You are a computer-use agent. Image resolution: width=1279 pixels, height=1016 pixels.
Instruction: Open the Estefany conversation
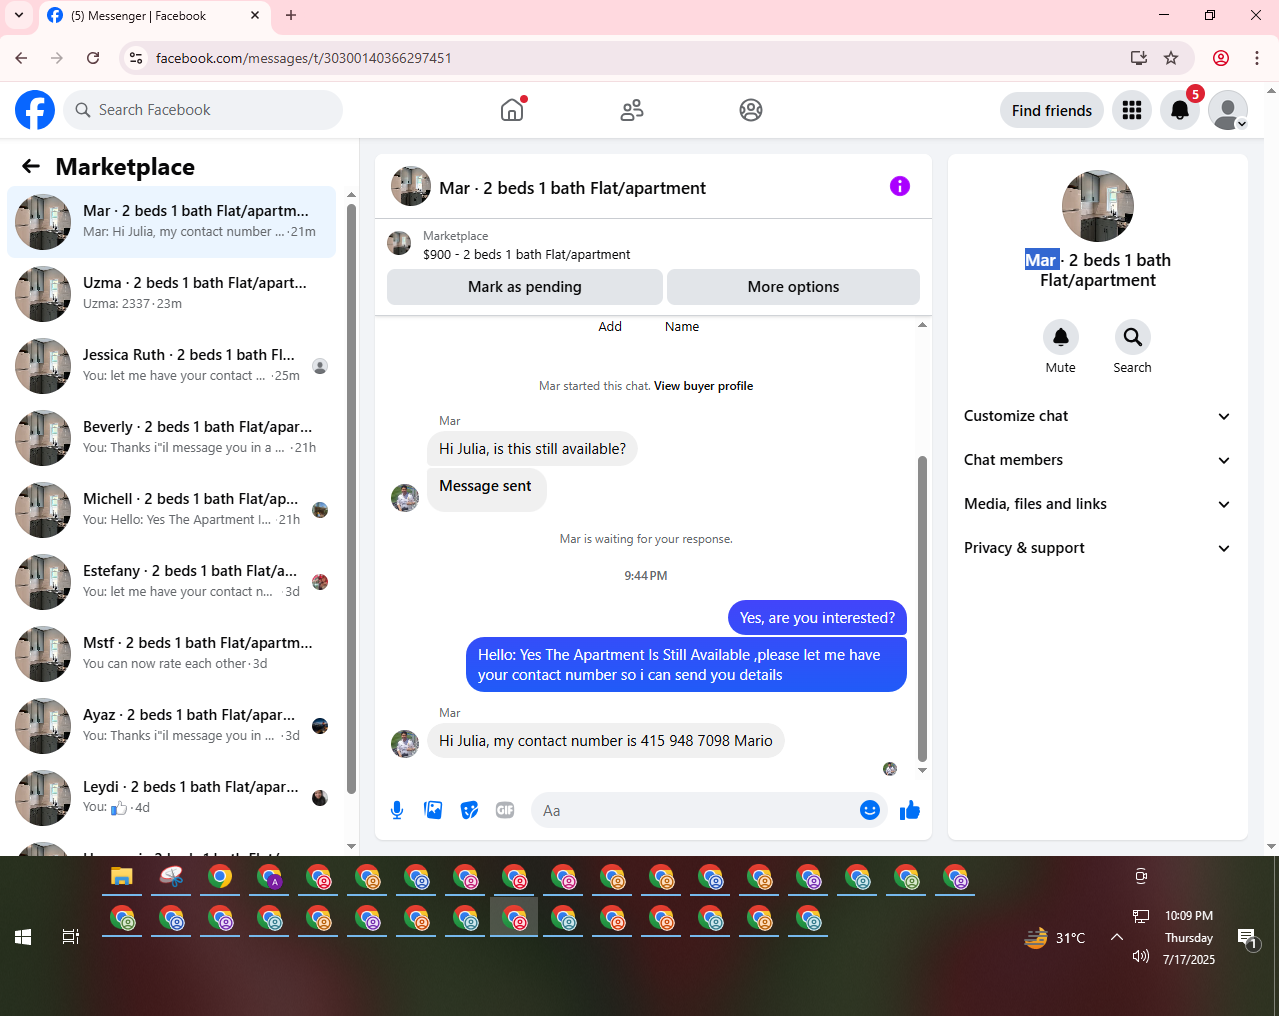tap(172, 582)
